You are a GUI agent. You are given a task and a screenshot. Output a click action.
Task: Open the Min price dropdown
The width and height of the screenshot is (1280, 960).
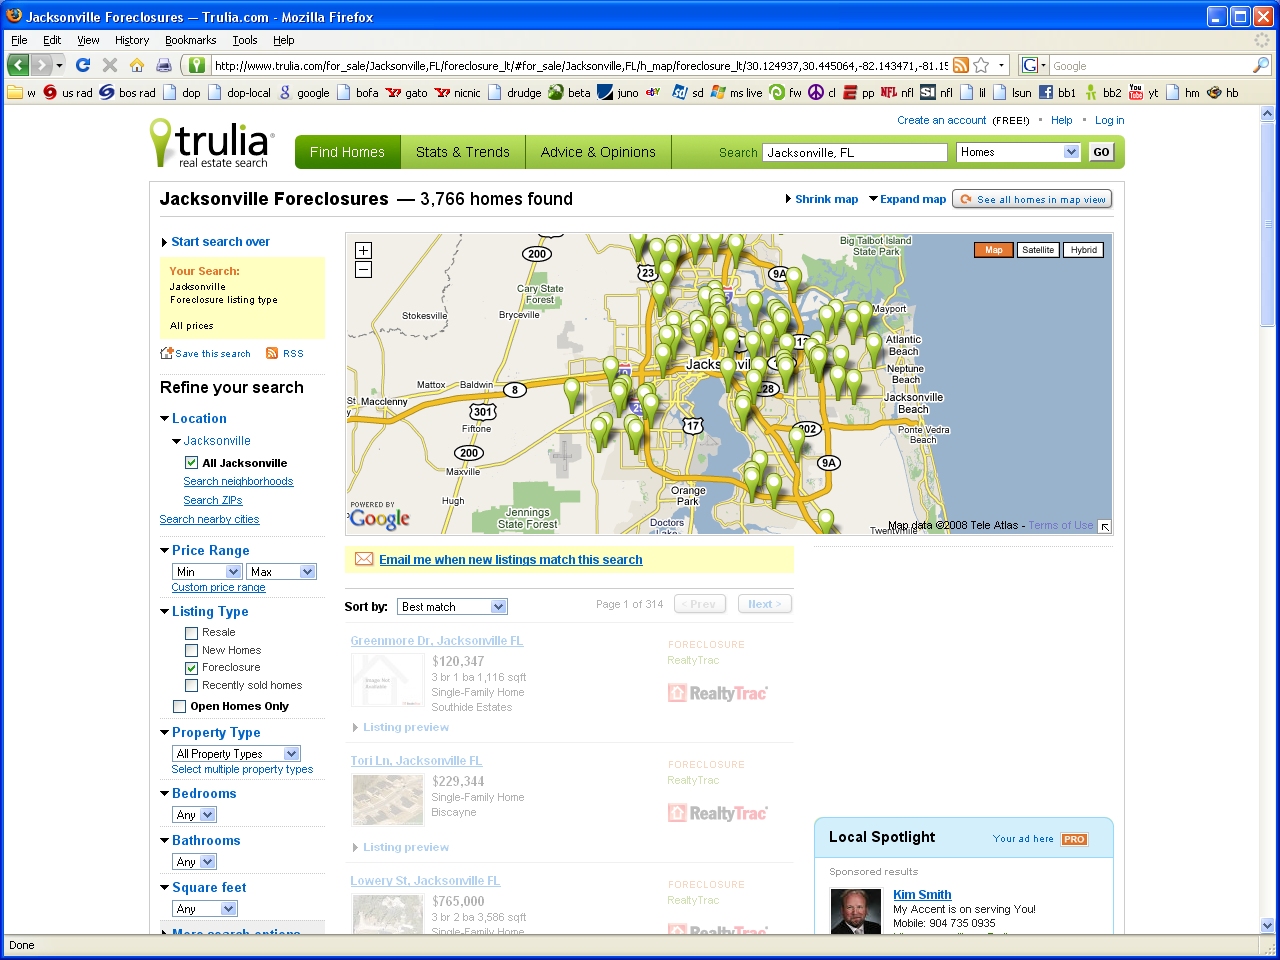click(x=207, y=572)
